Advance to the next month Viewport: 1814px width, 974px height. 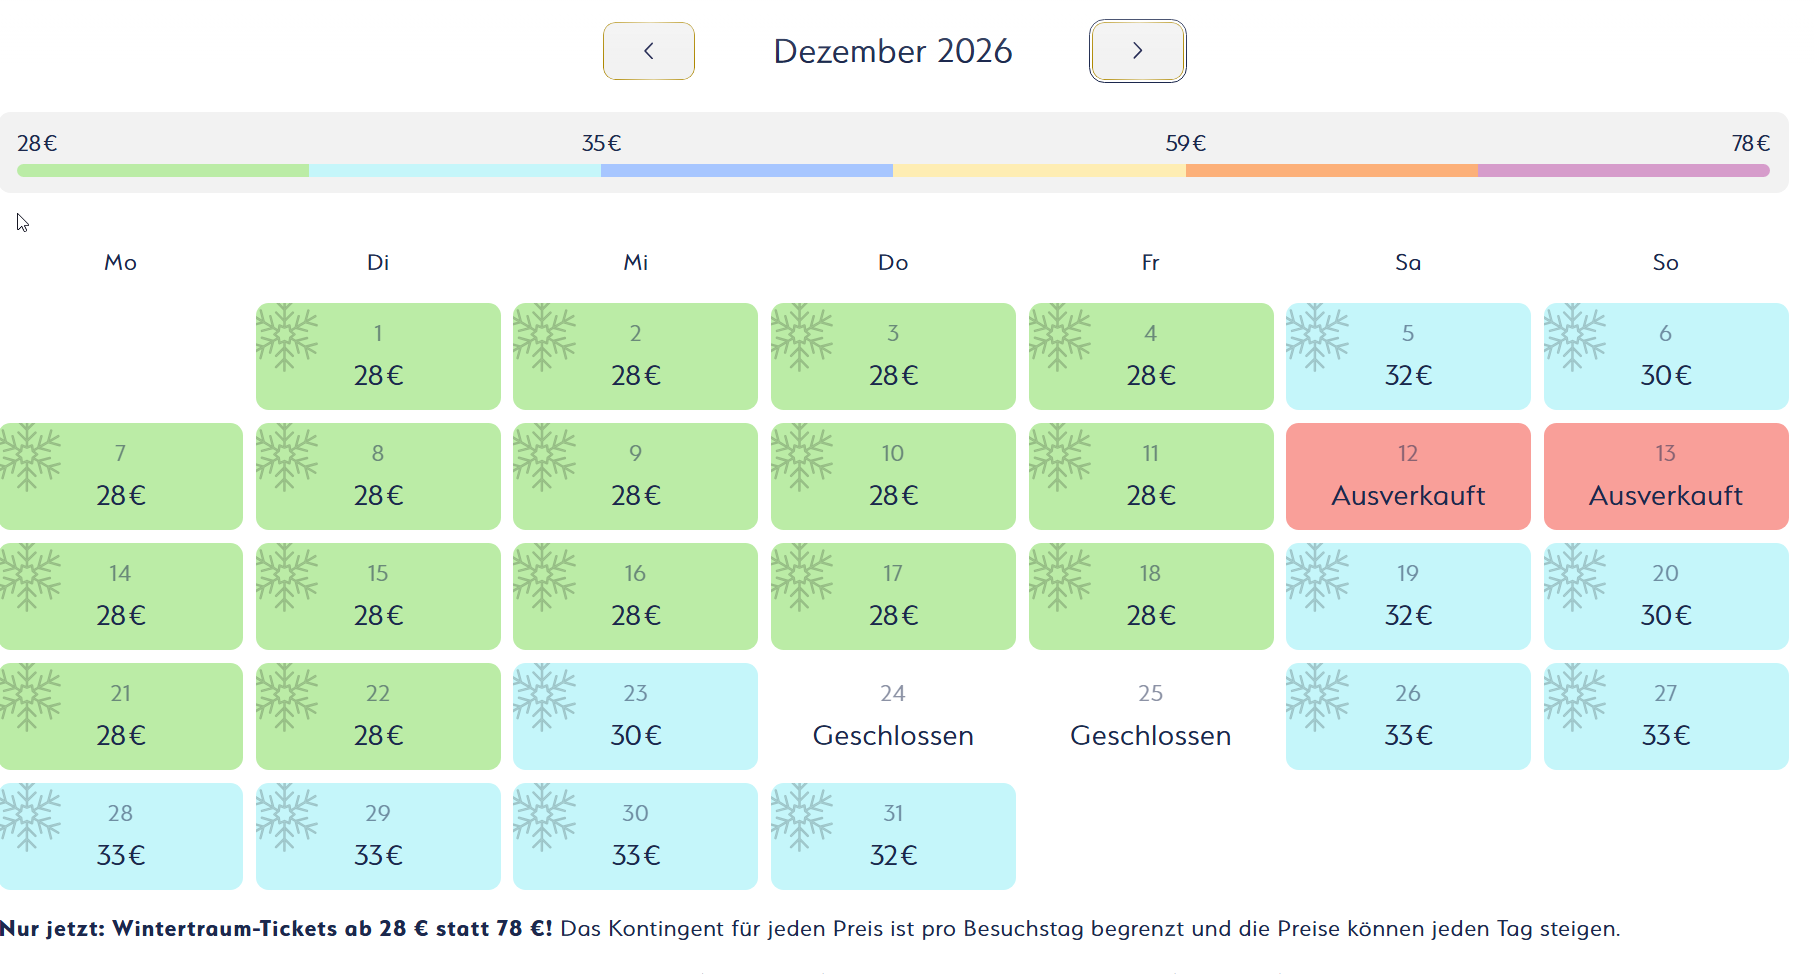pos(1137,51)
